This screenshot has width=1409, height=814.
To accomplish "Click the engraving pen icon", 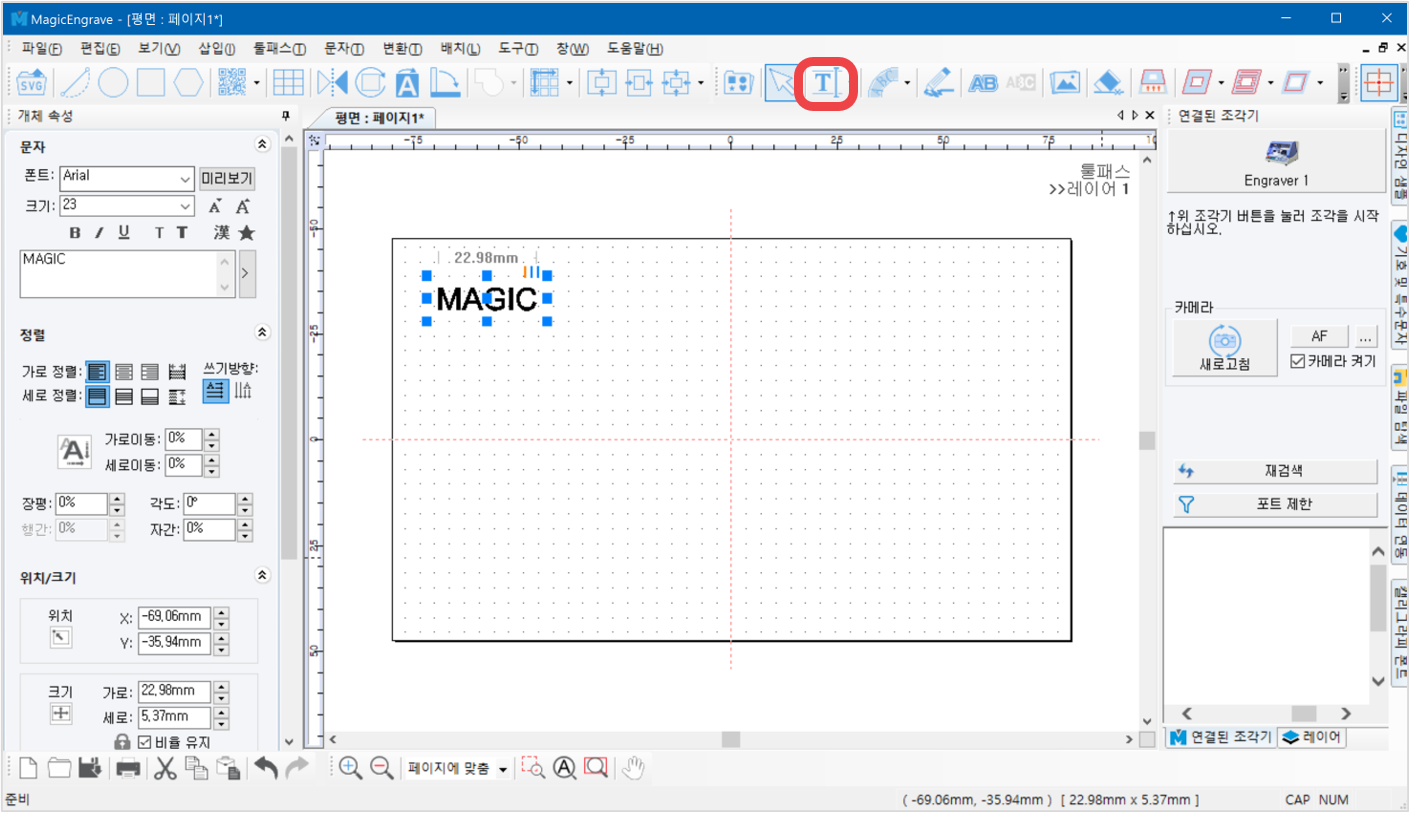I will pos(938,83).
